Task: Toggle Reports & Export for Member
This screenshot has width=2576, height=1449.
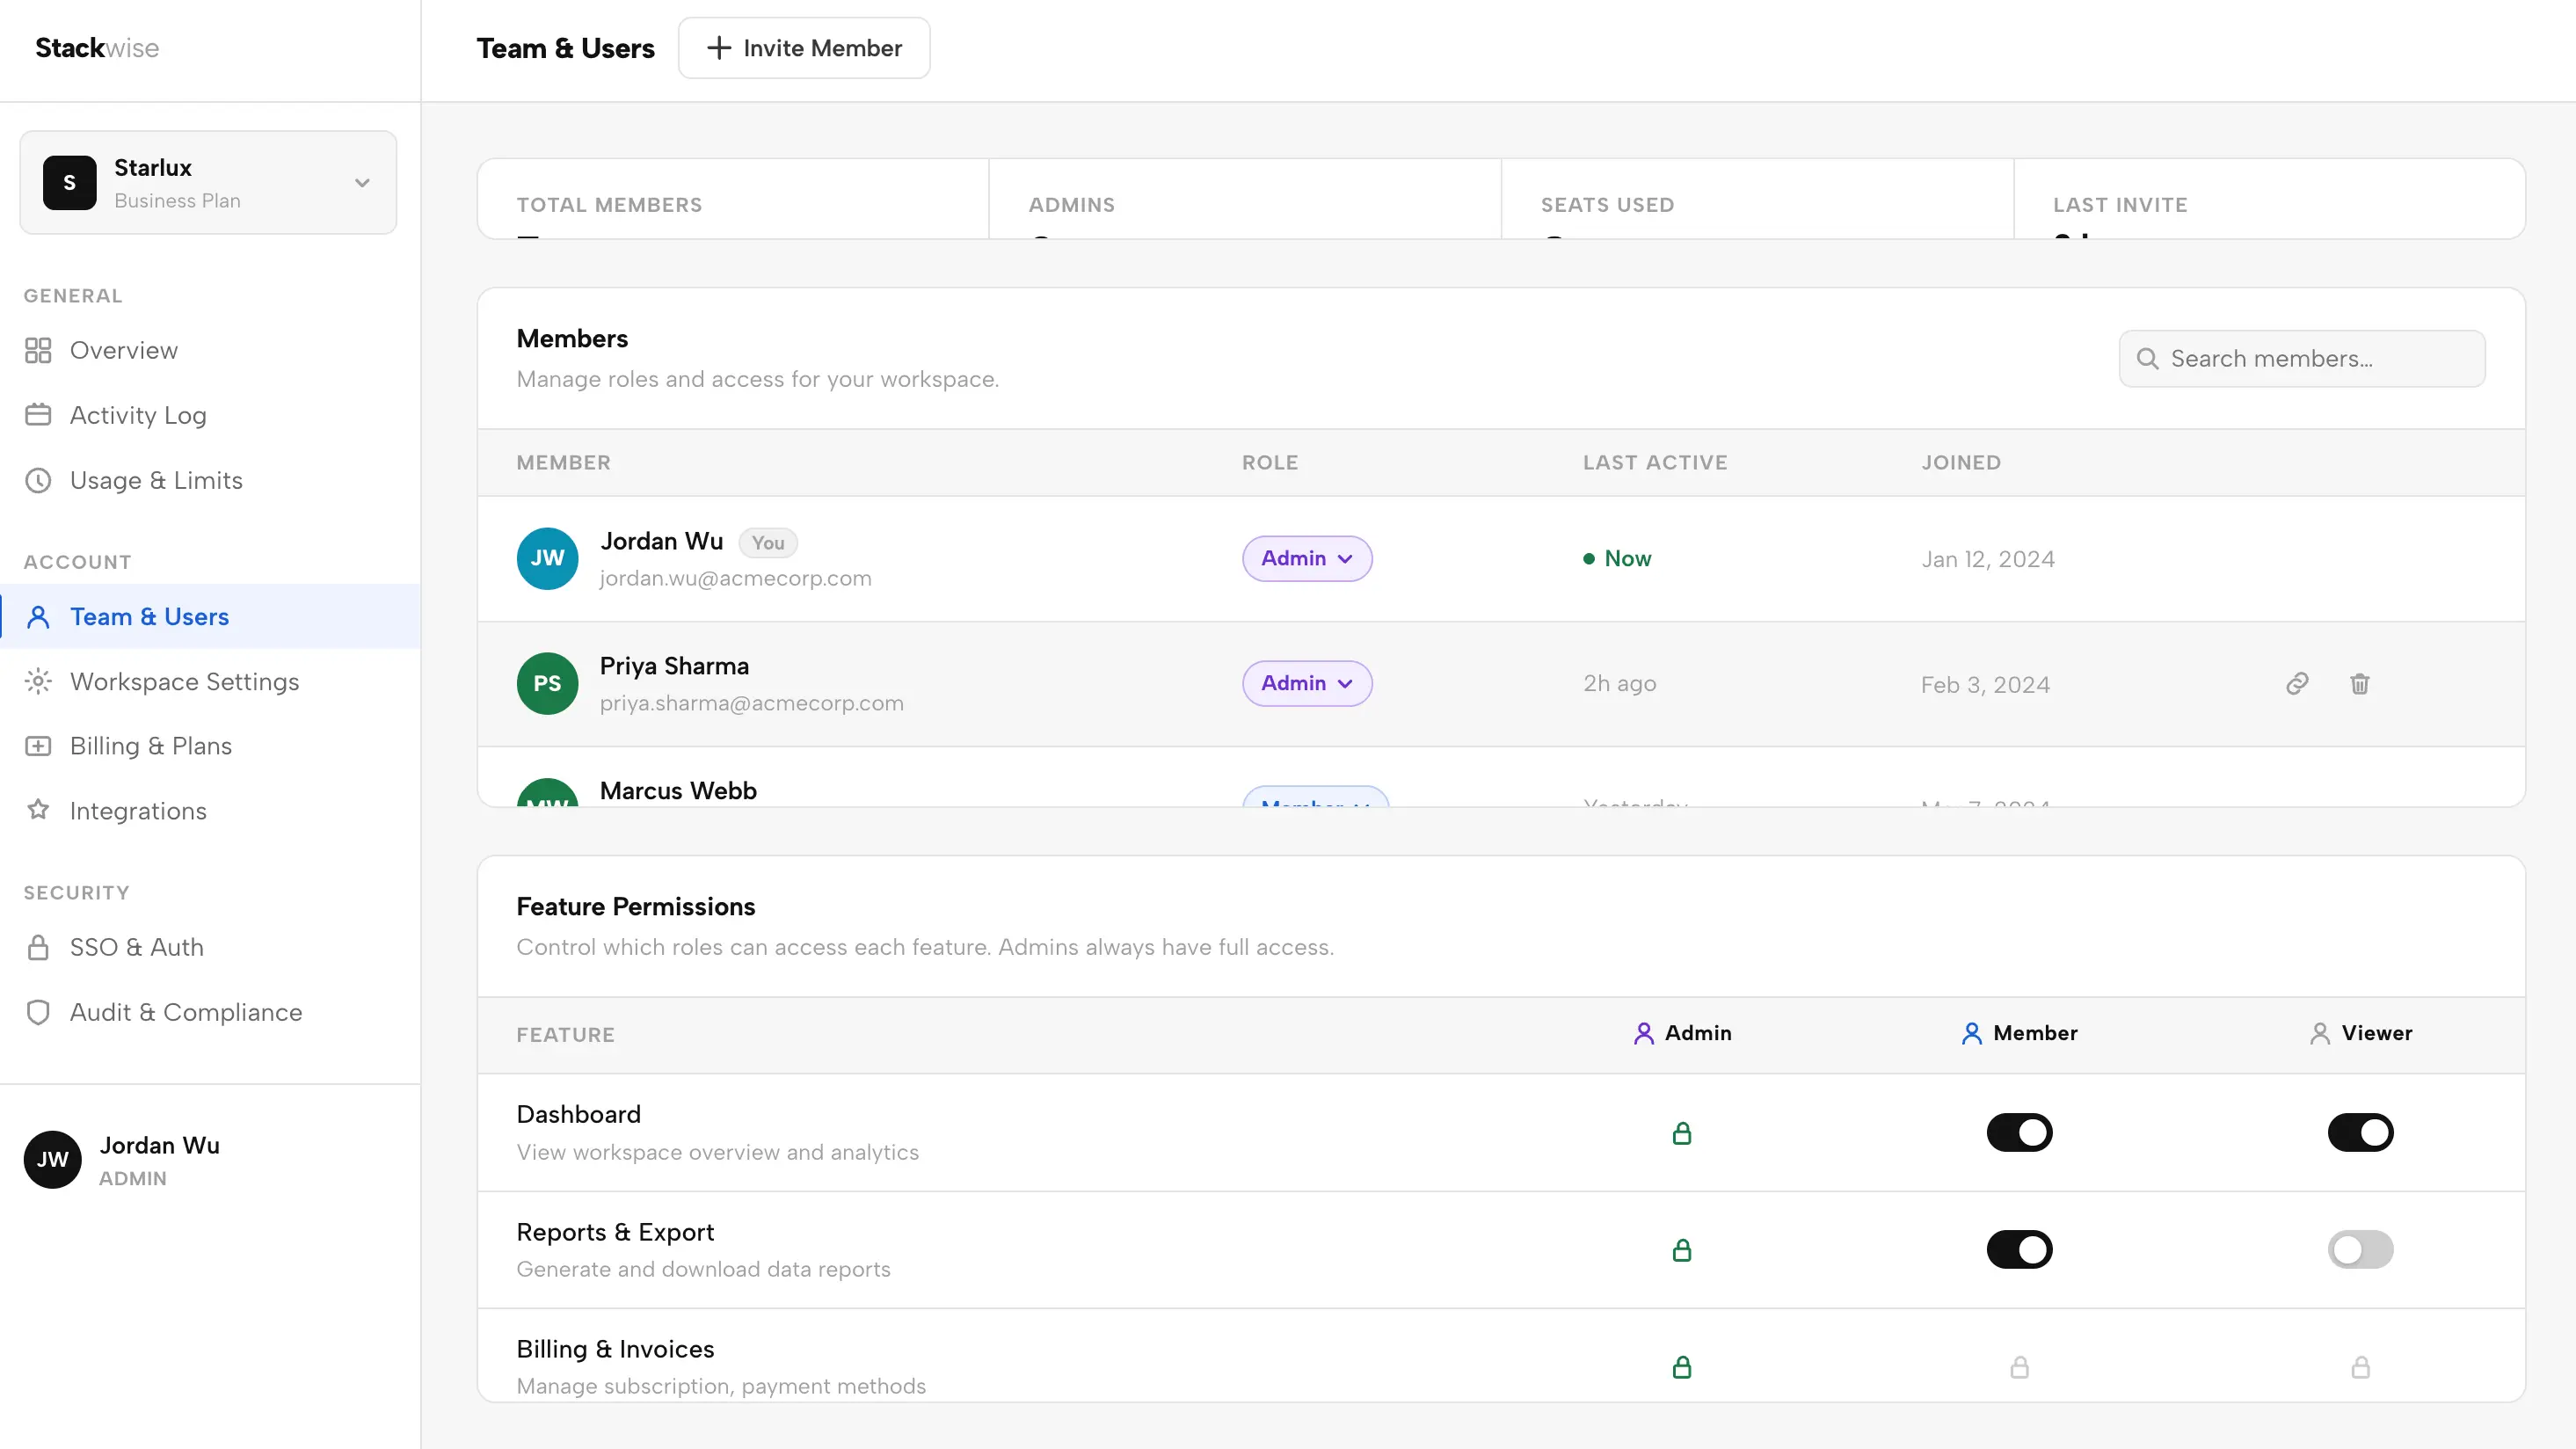Action: tap(2020, 1250)
